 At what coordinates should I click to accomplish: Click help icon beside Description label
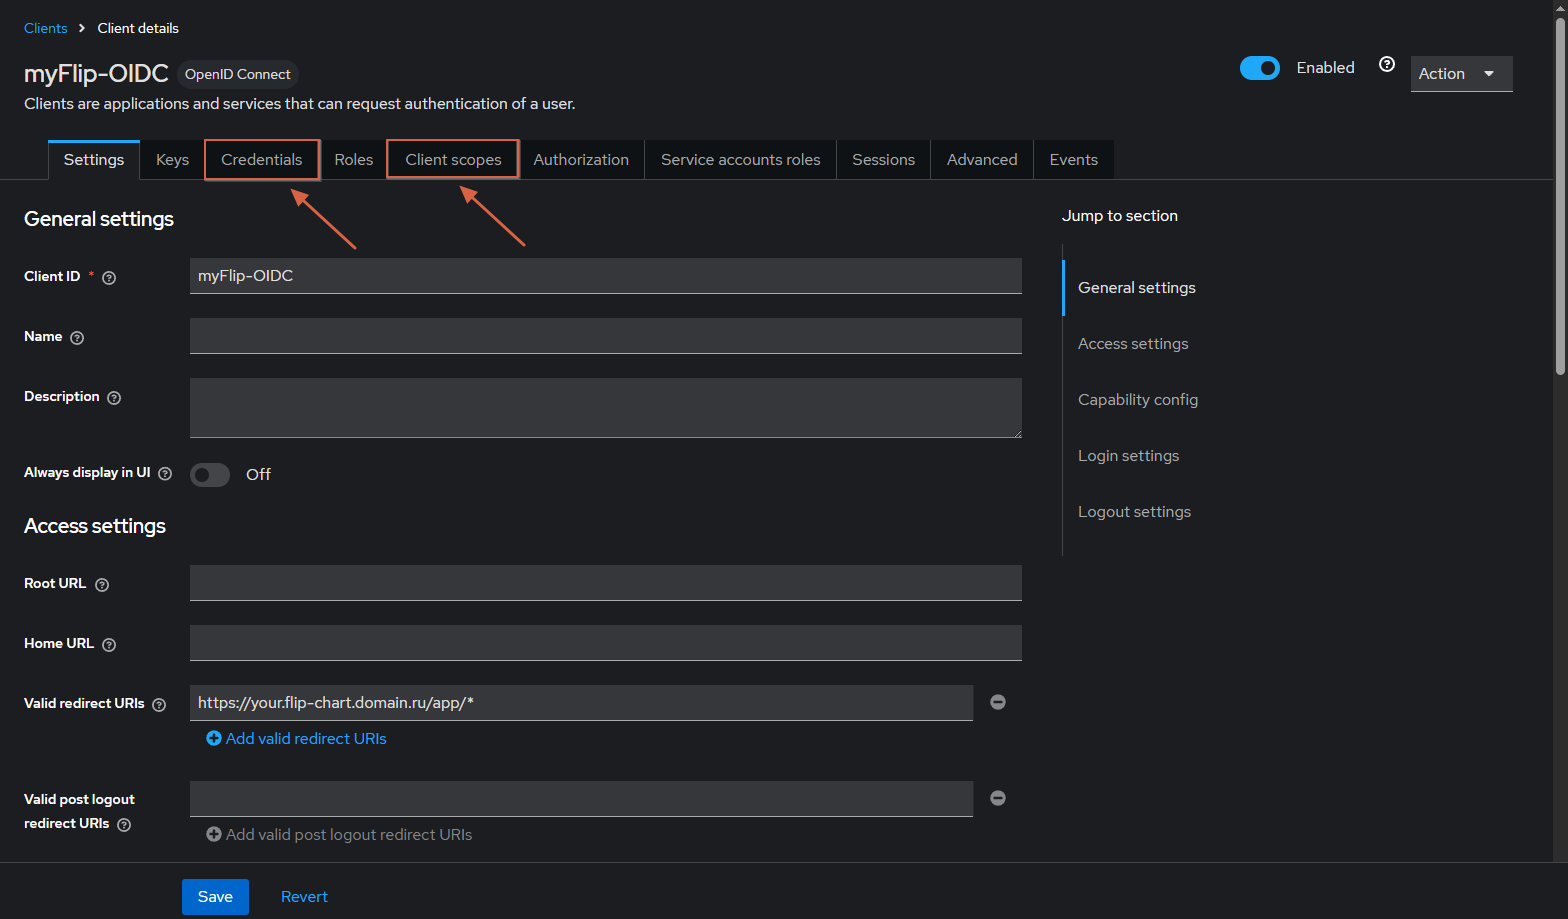point(114,398)
